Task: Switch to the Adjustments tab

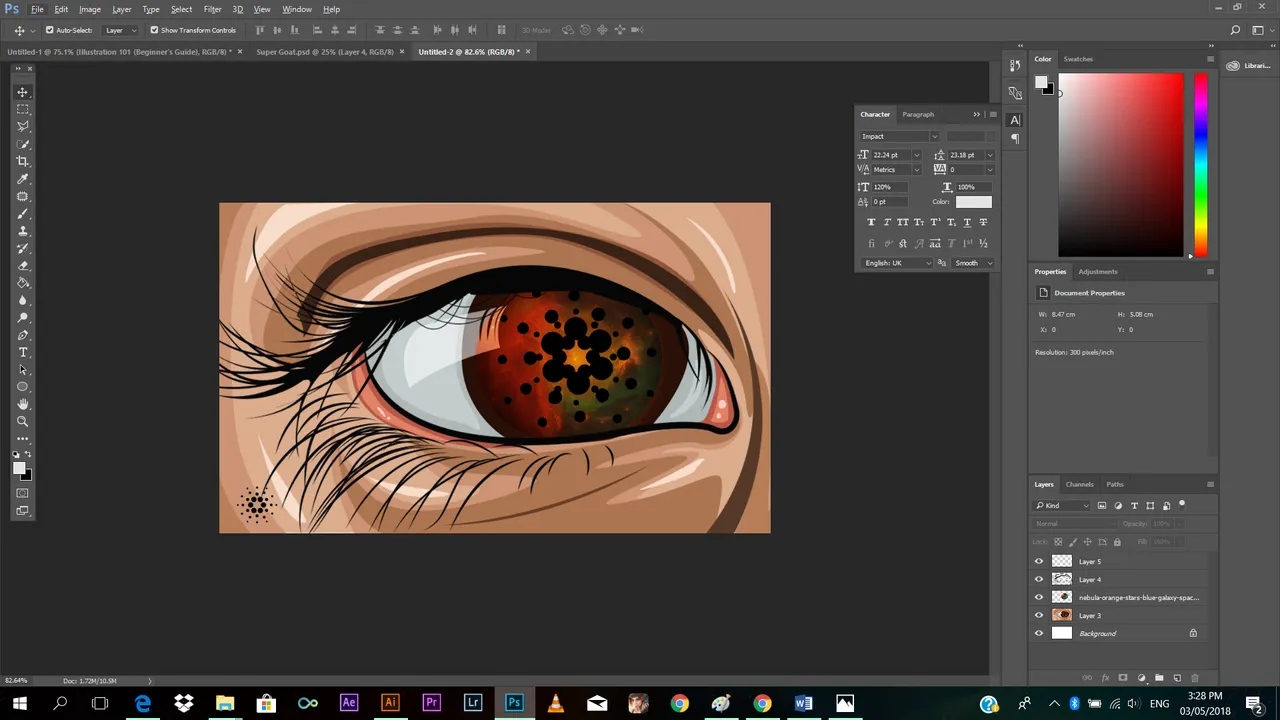Action: point(1098,271)
